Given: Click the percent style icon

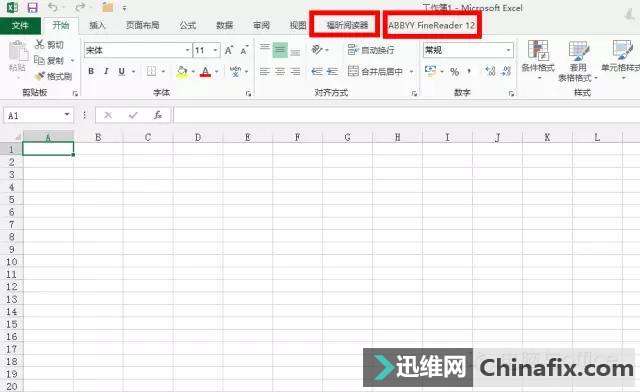Looking at the screenshot, I should tap(454, 72).
